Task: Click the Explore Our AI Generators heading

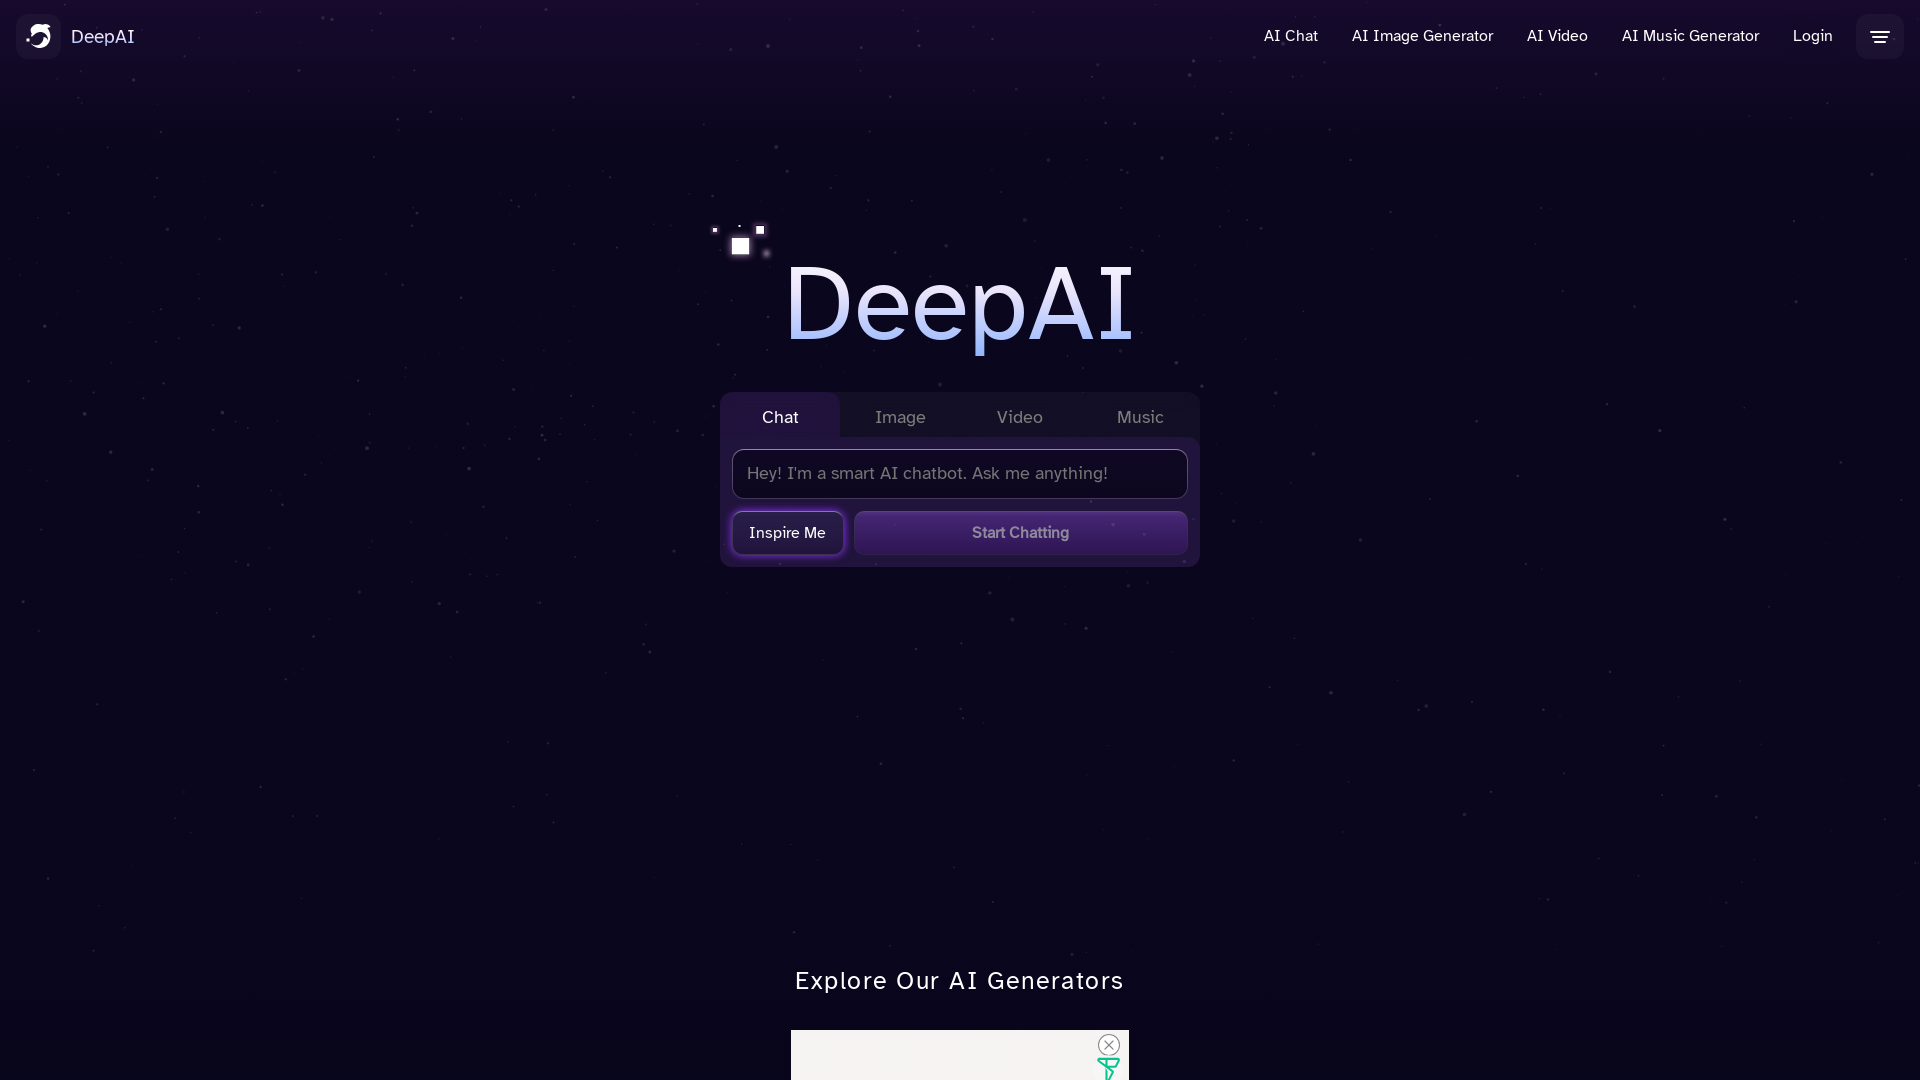Action: [959, 981]
